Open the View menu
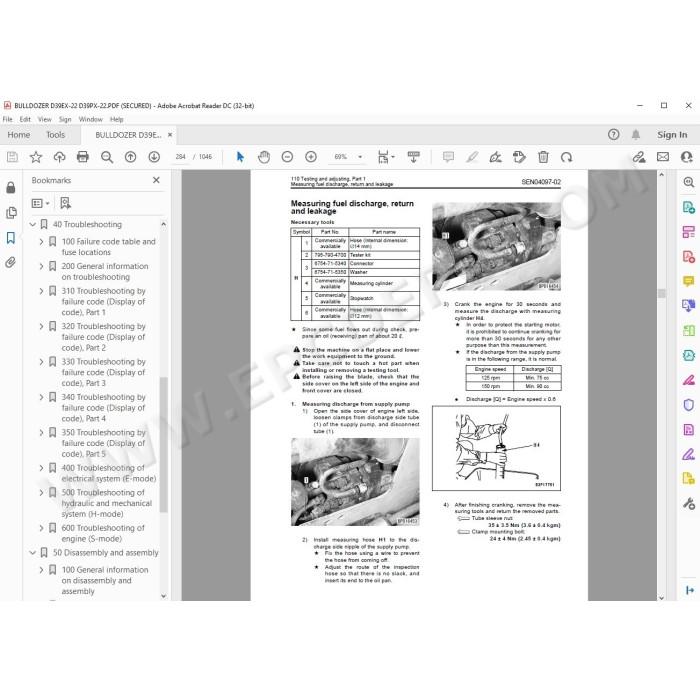This screenshot has height=700, width=700. [x=45, y=119]
